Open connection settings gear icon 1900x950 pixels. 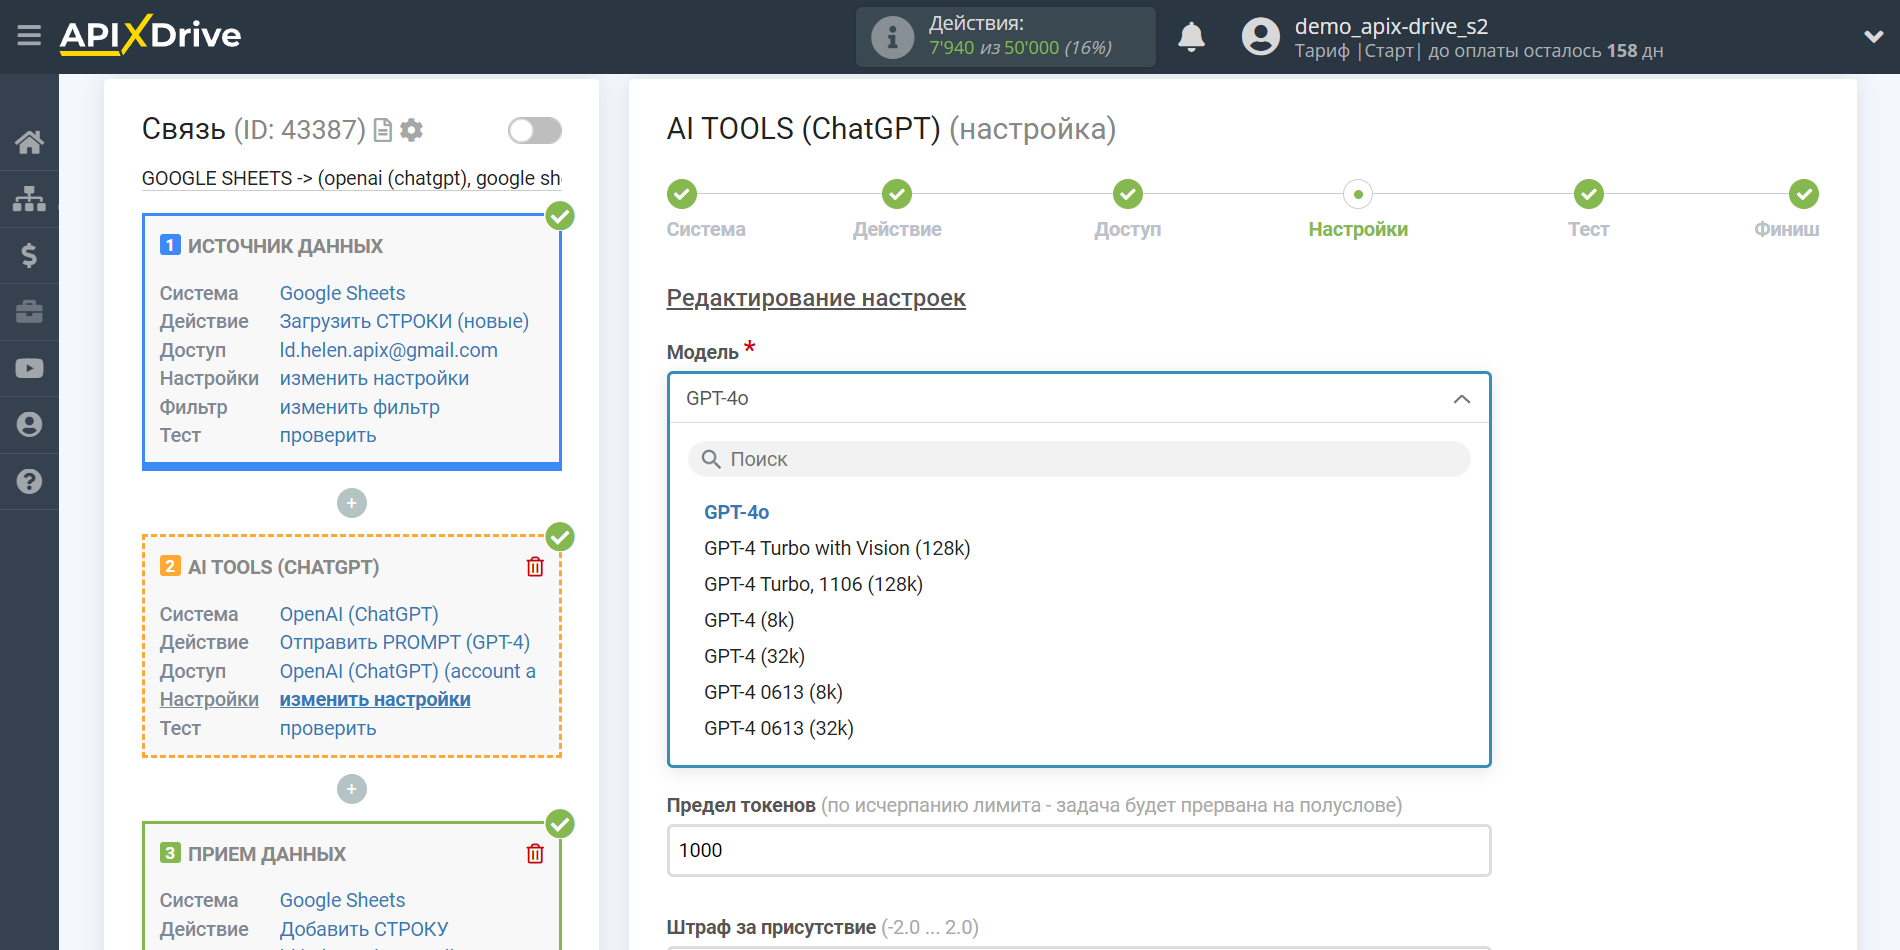(411, 130)
